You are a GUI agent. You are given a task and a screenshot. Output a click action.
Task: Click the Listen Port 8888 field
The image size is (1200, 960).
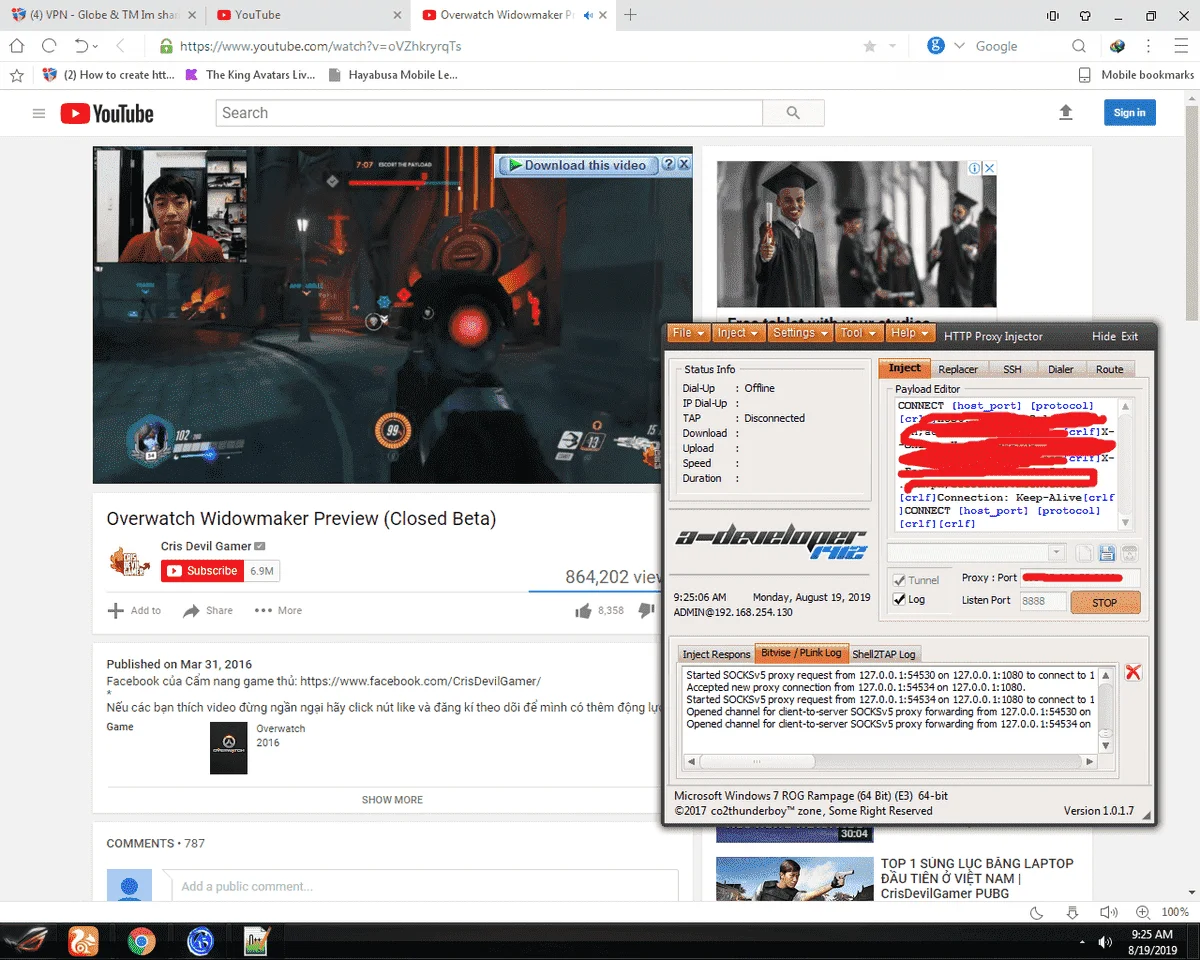[1043, 601]
